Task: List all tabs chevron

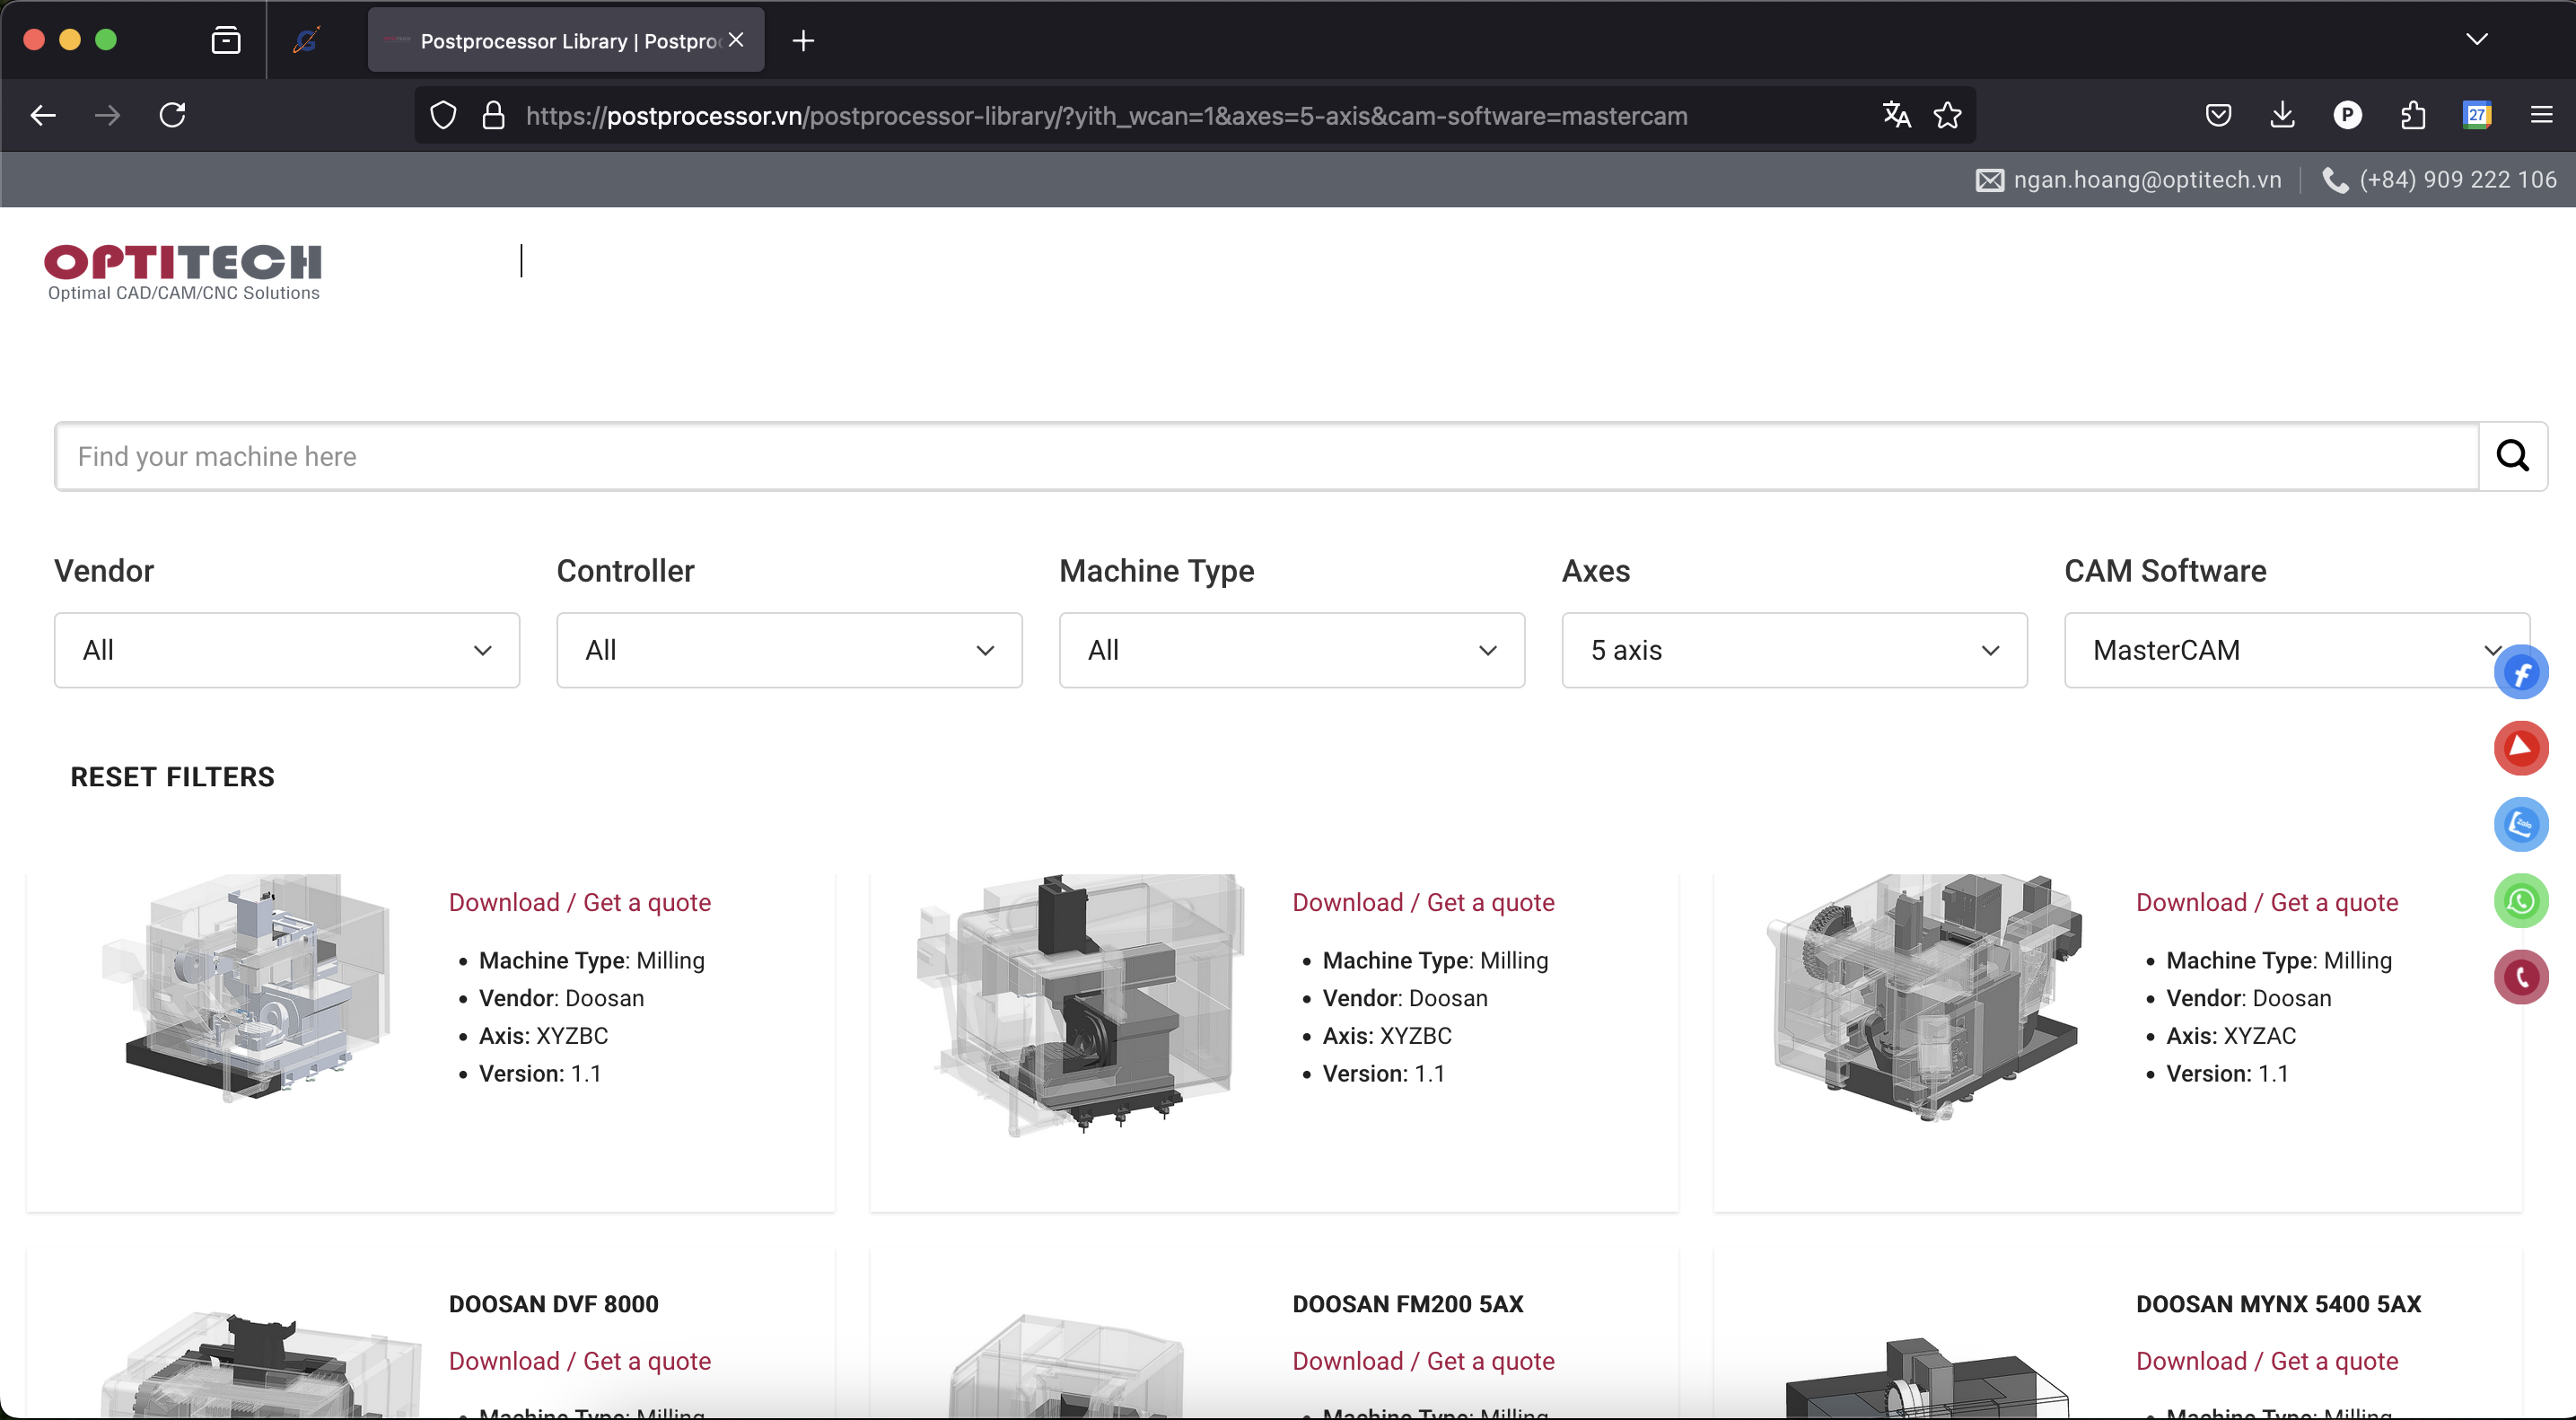Action: click(2476, 39)
